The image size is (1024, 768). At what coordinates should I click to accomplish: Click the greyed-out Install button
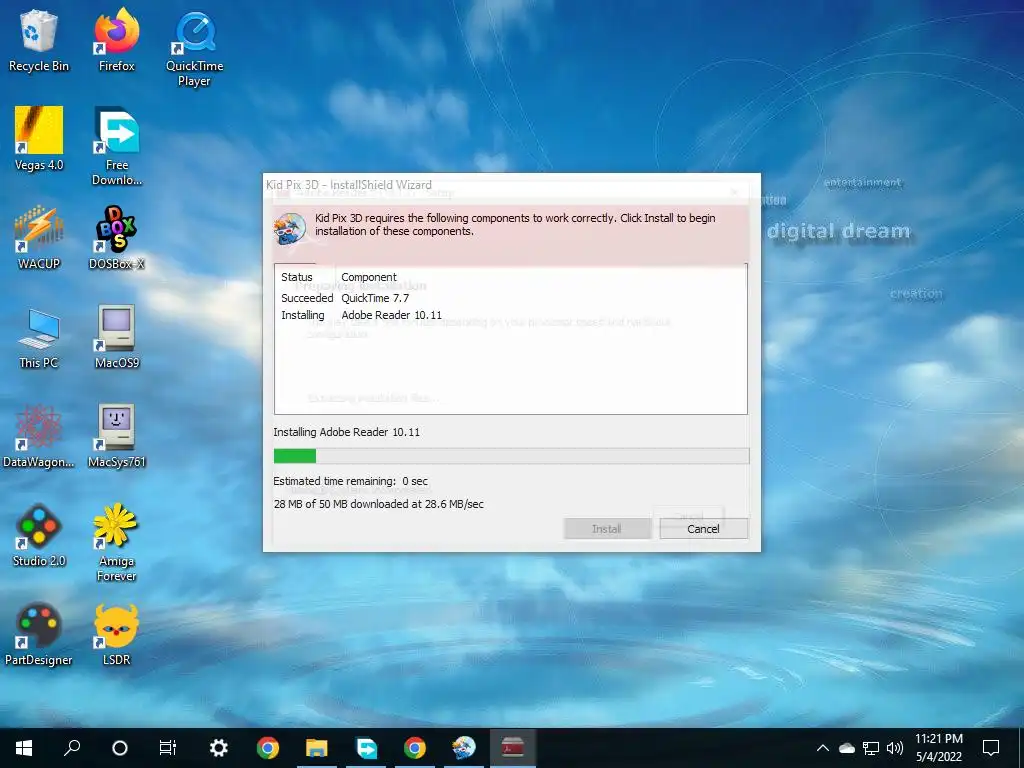coord(607,529)
